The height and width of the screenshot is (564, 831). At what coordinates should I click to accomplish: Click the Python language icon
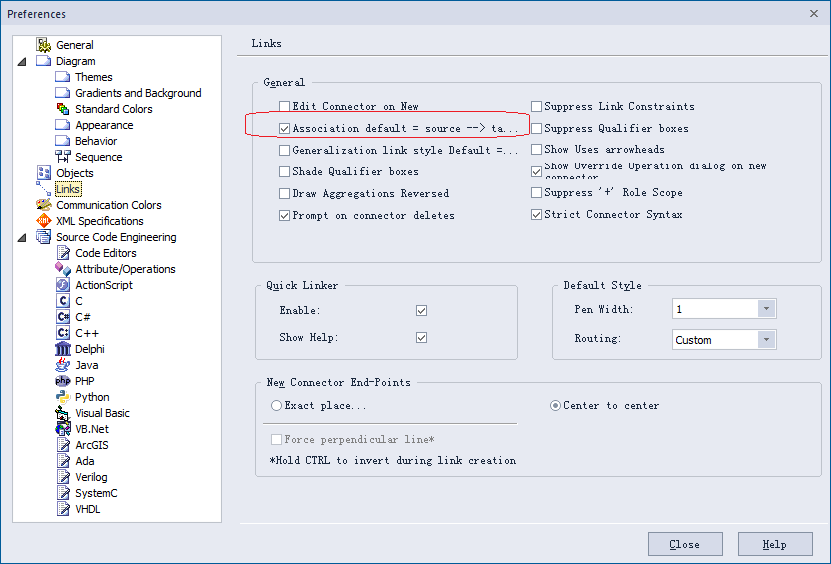[x=63, y=396]
